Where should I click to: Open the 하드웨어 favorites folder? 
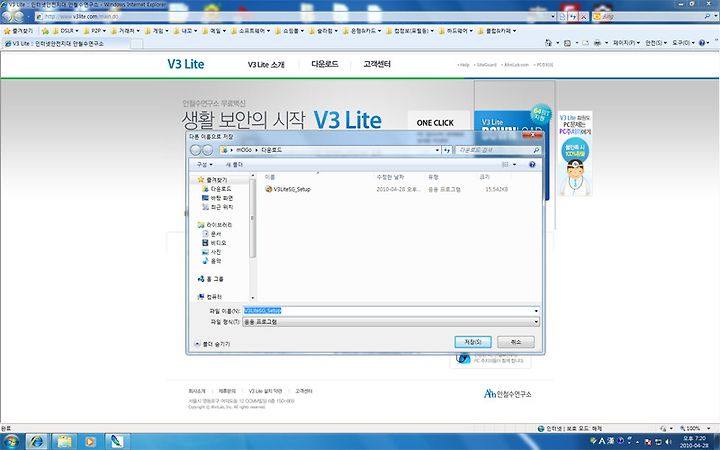[x=456, y=31]
